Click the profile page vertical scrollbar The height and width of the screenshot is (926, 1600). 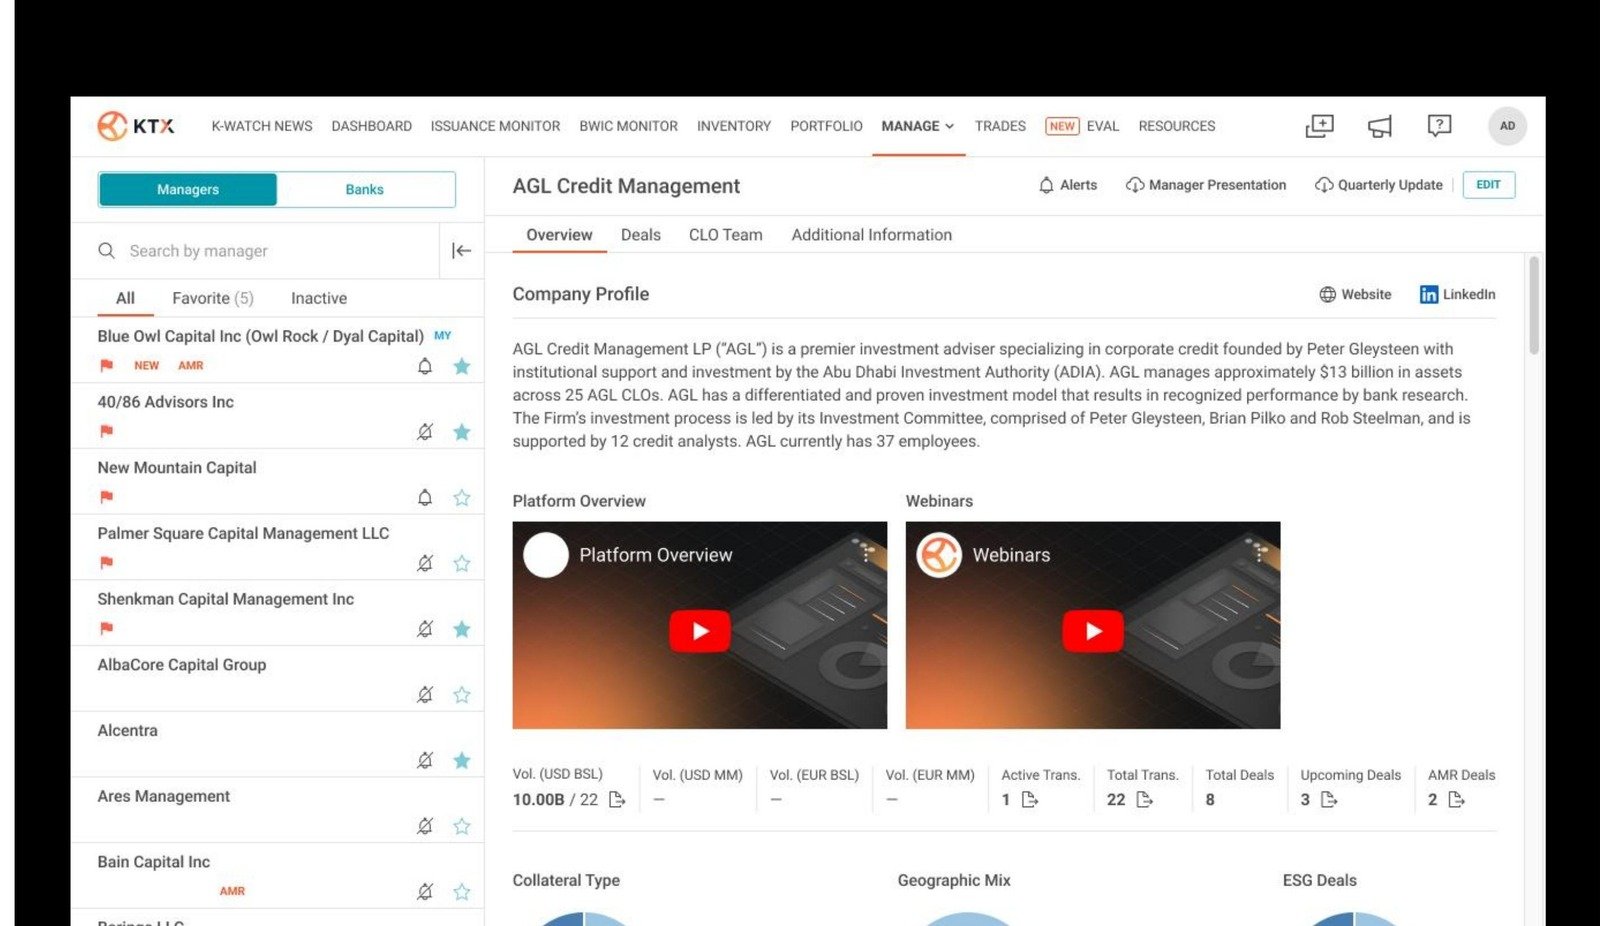point(1534,305)
